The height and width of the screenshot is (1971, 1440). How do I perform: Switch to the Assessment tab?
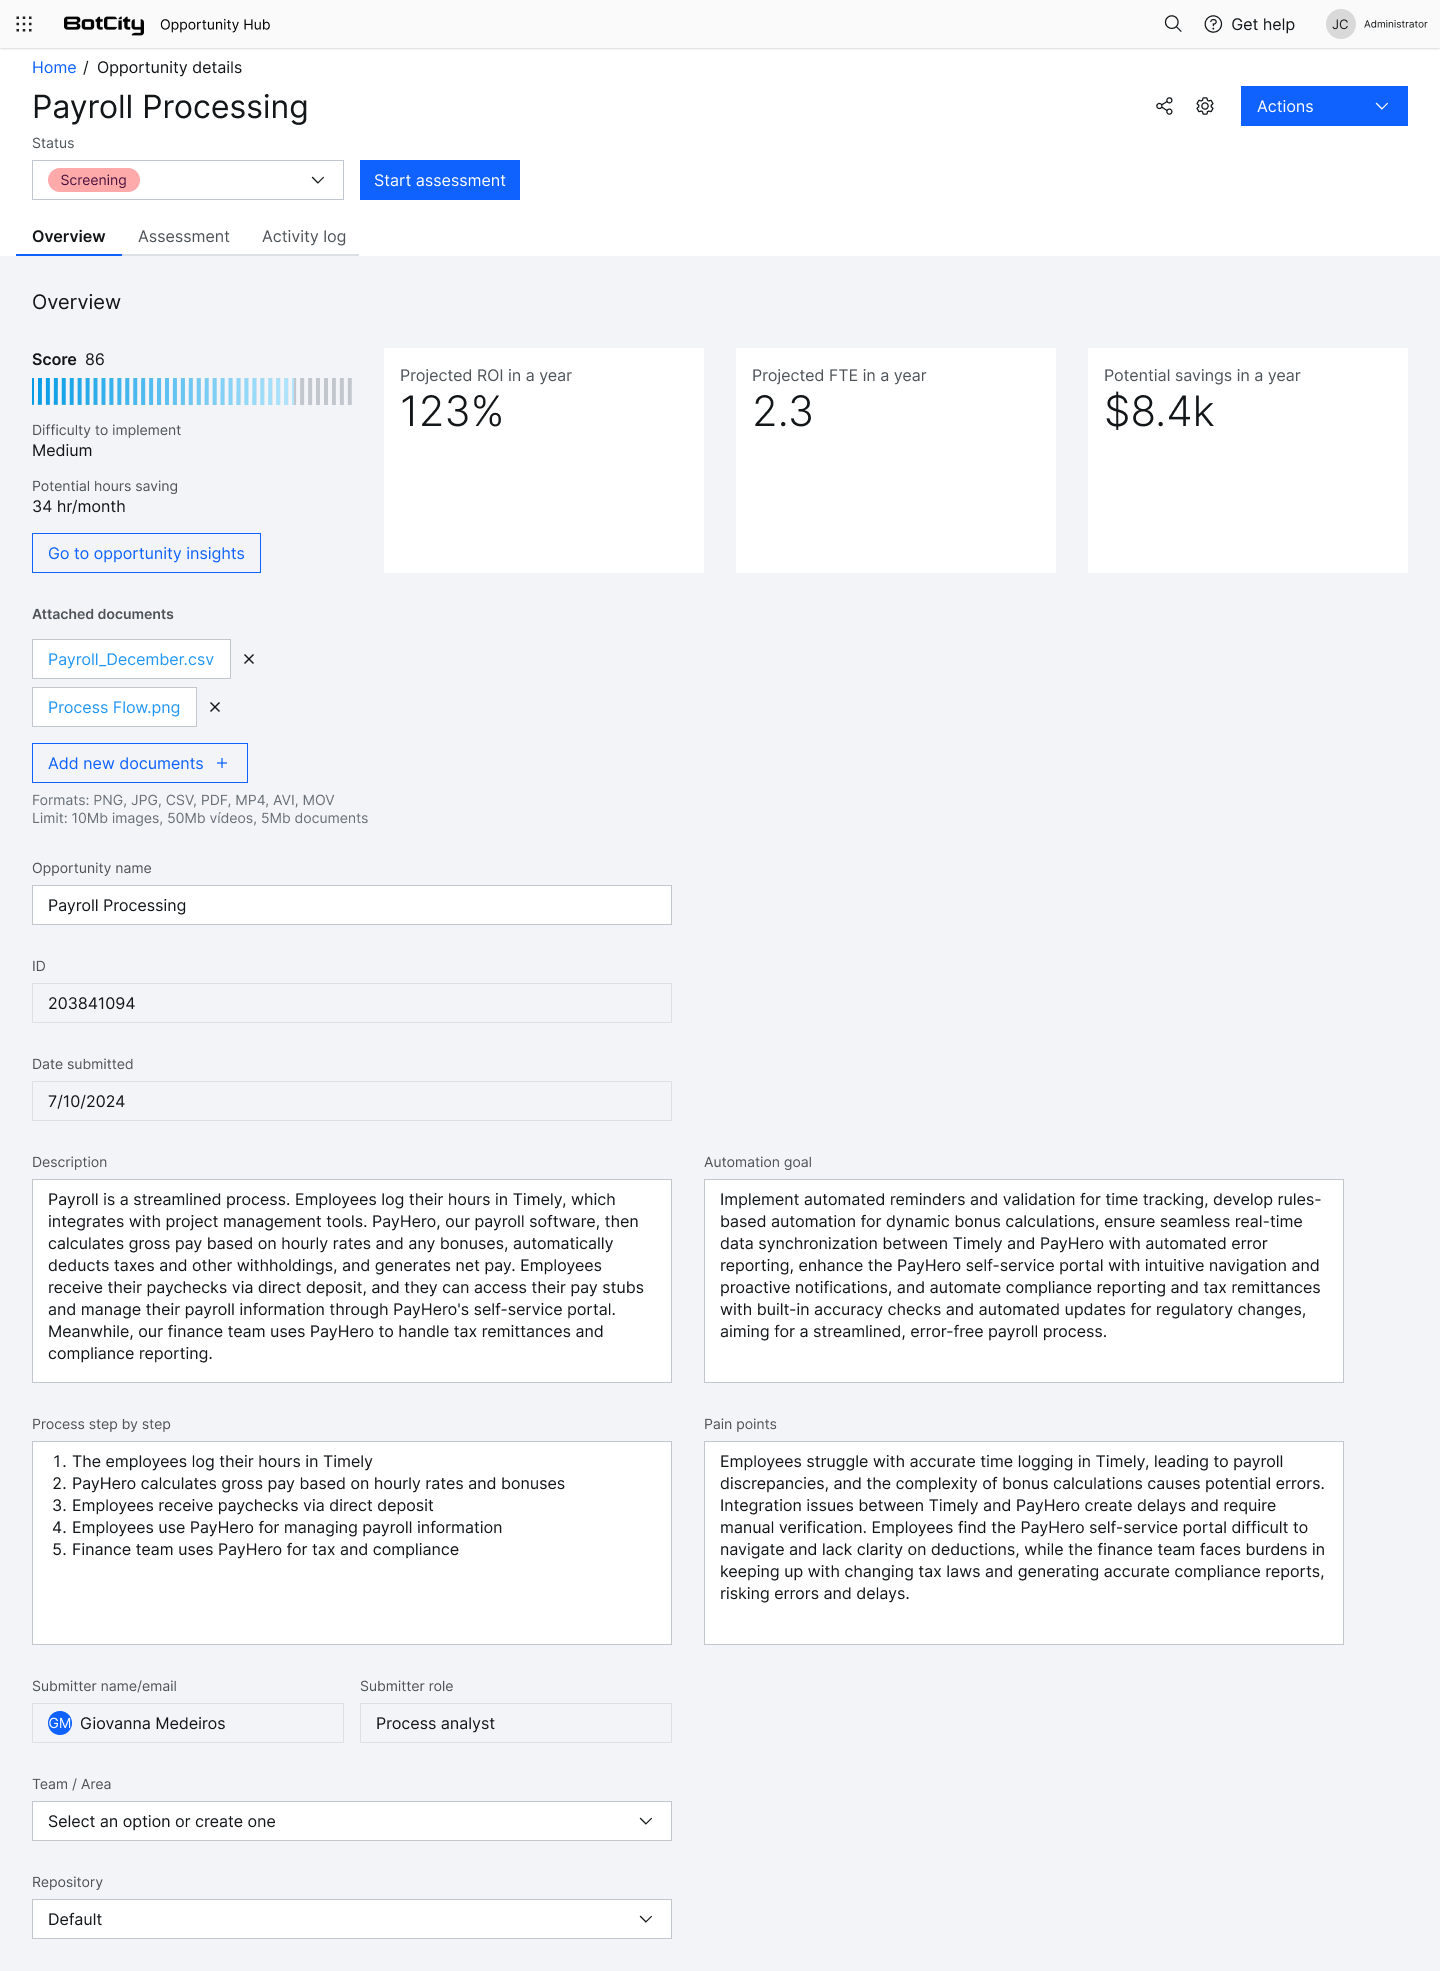click(x=184, y=236)
